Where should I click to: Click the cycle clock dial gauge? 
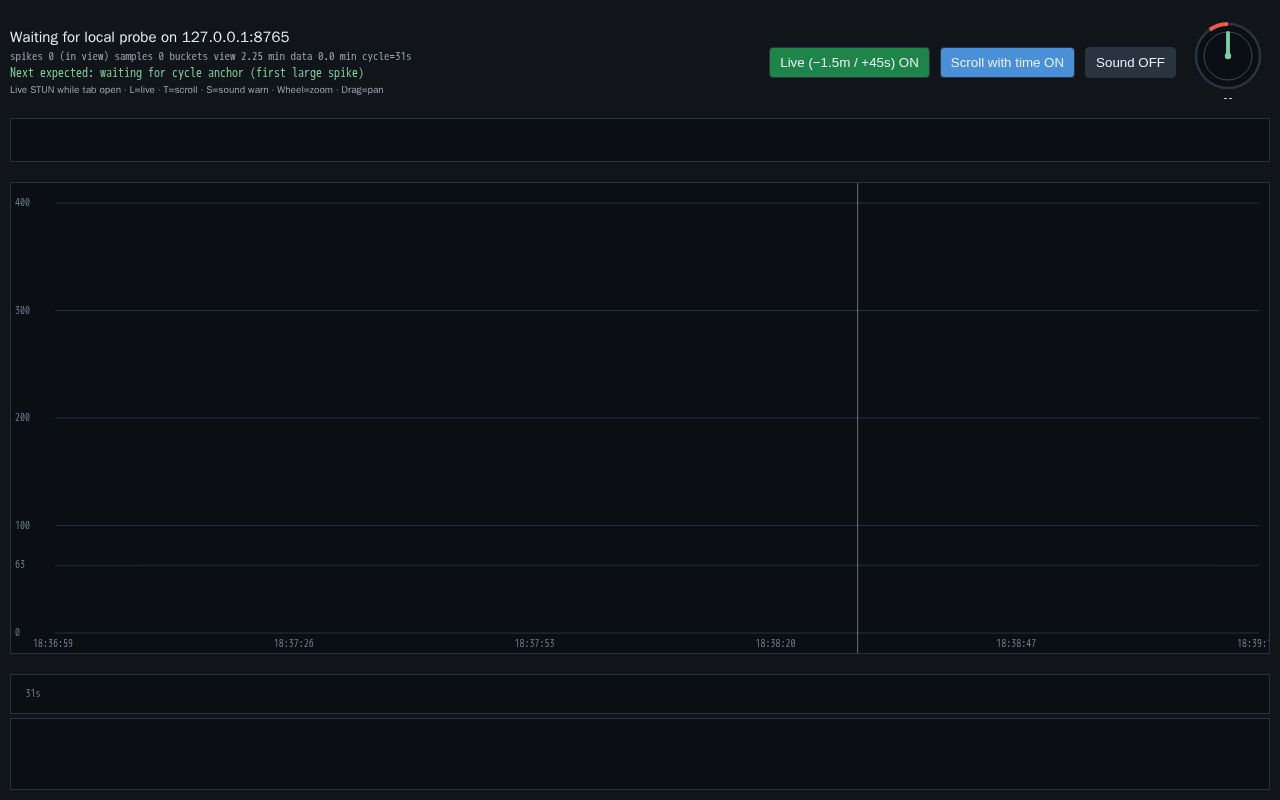(1228, 56)
